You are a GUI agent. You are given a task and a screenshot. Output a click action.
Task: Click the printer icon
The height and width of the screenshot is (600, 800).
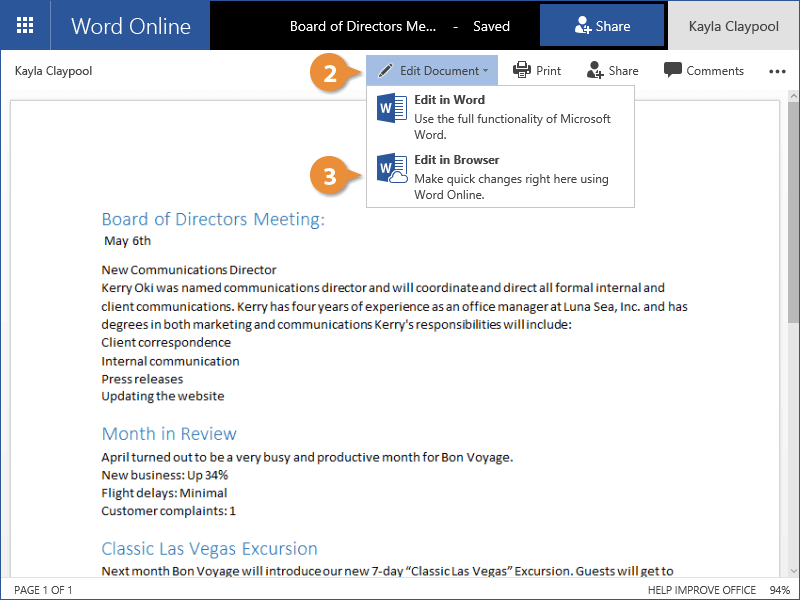tap(522, 71)
